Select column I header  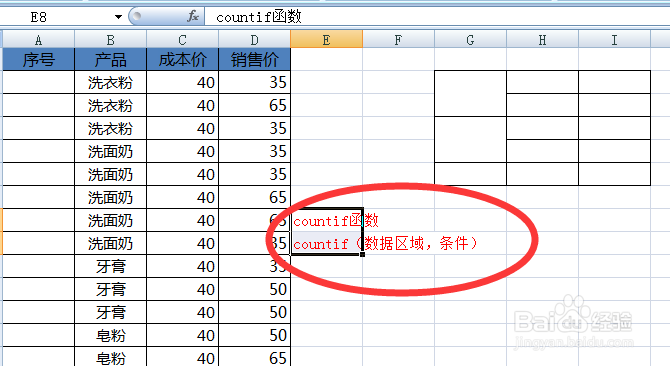pos(614,40)
